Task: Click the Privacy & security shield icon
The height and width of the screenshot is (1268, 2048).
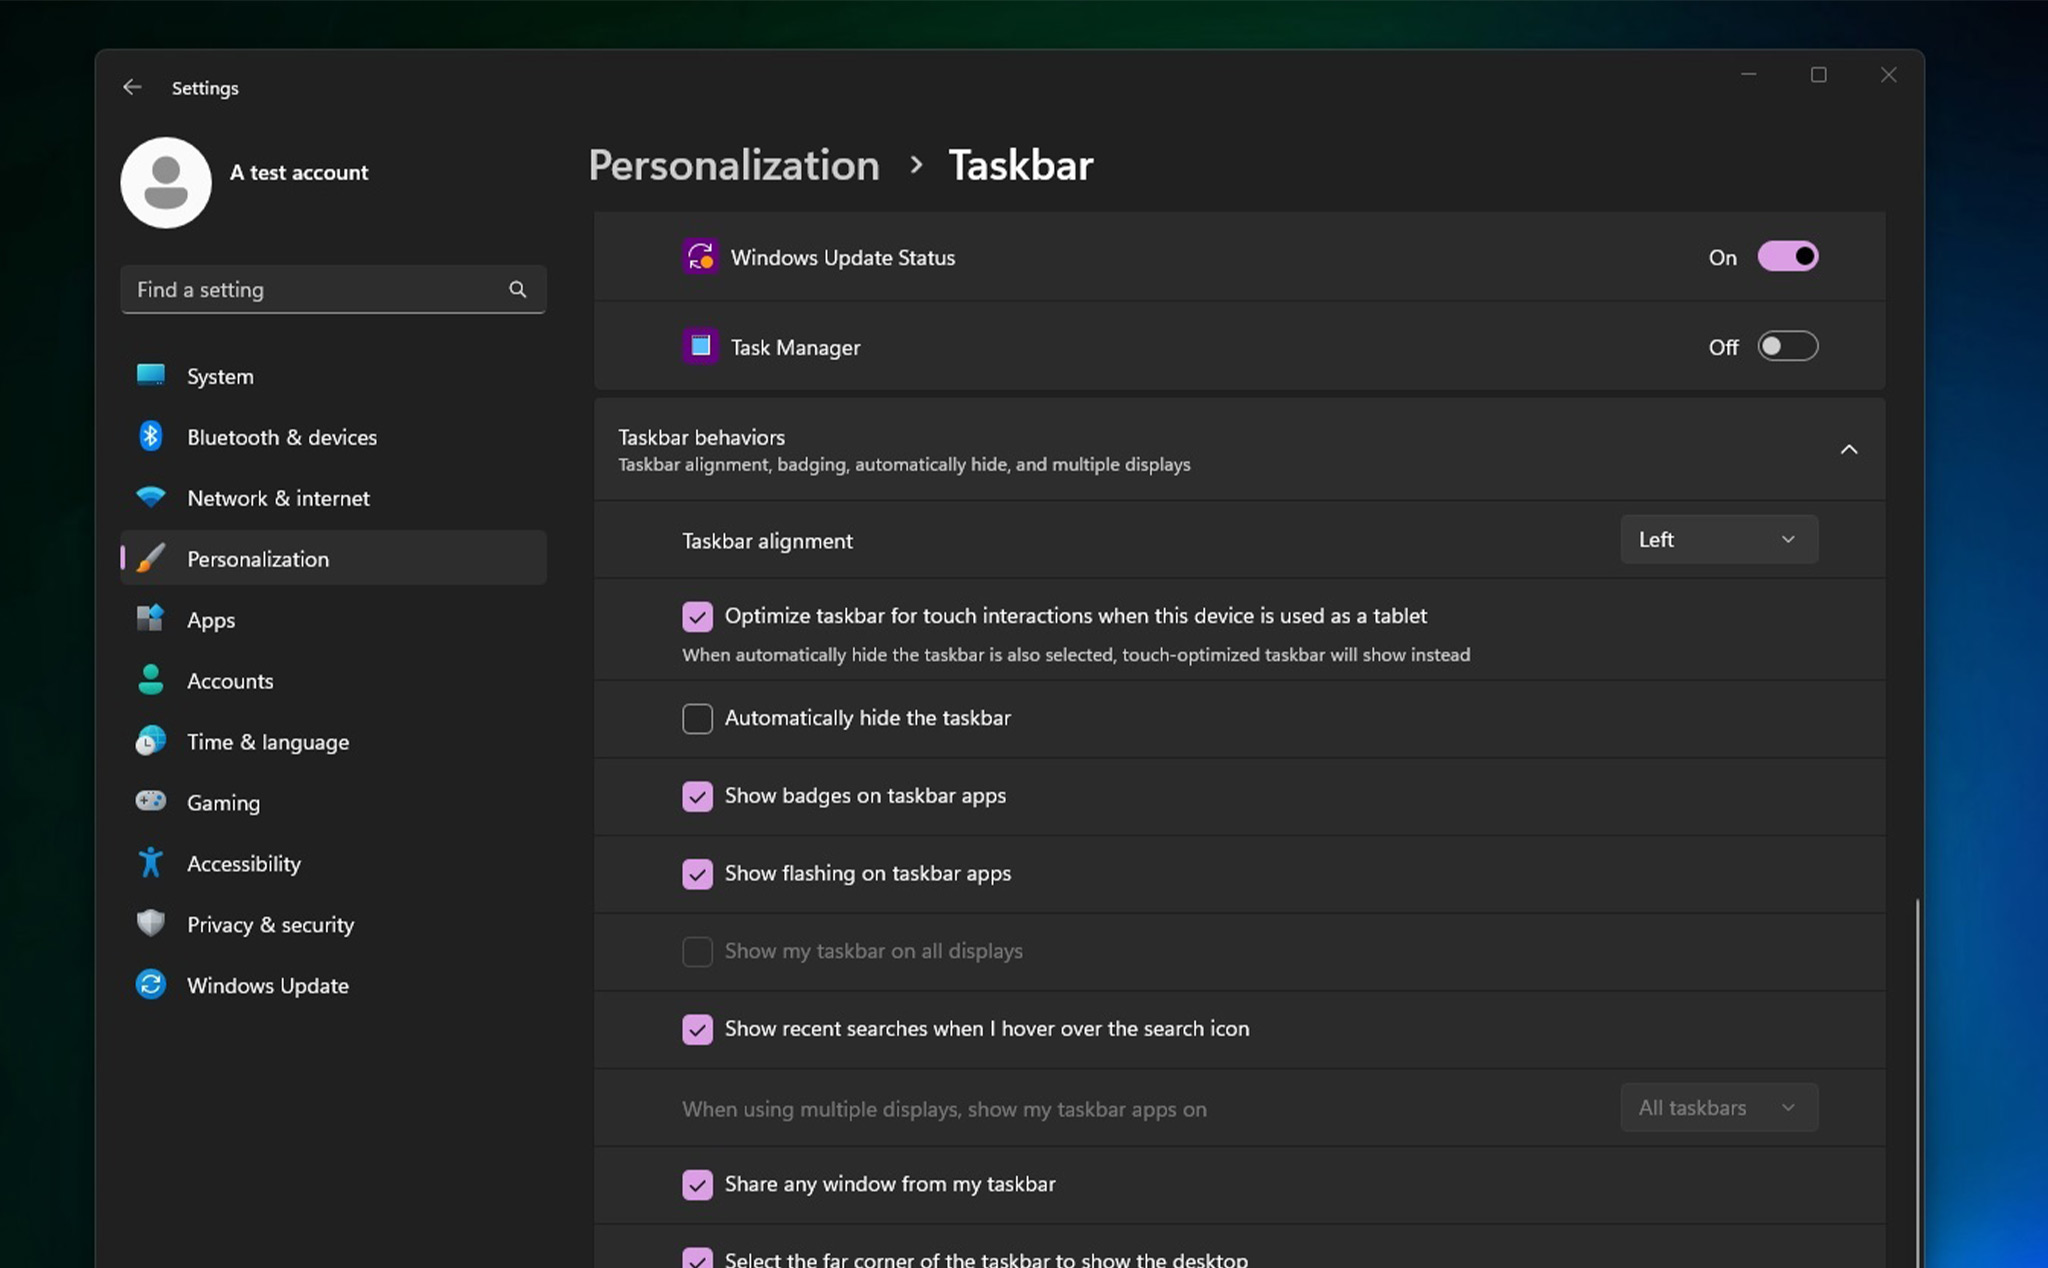Action: [151, 924]
